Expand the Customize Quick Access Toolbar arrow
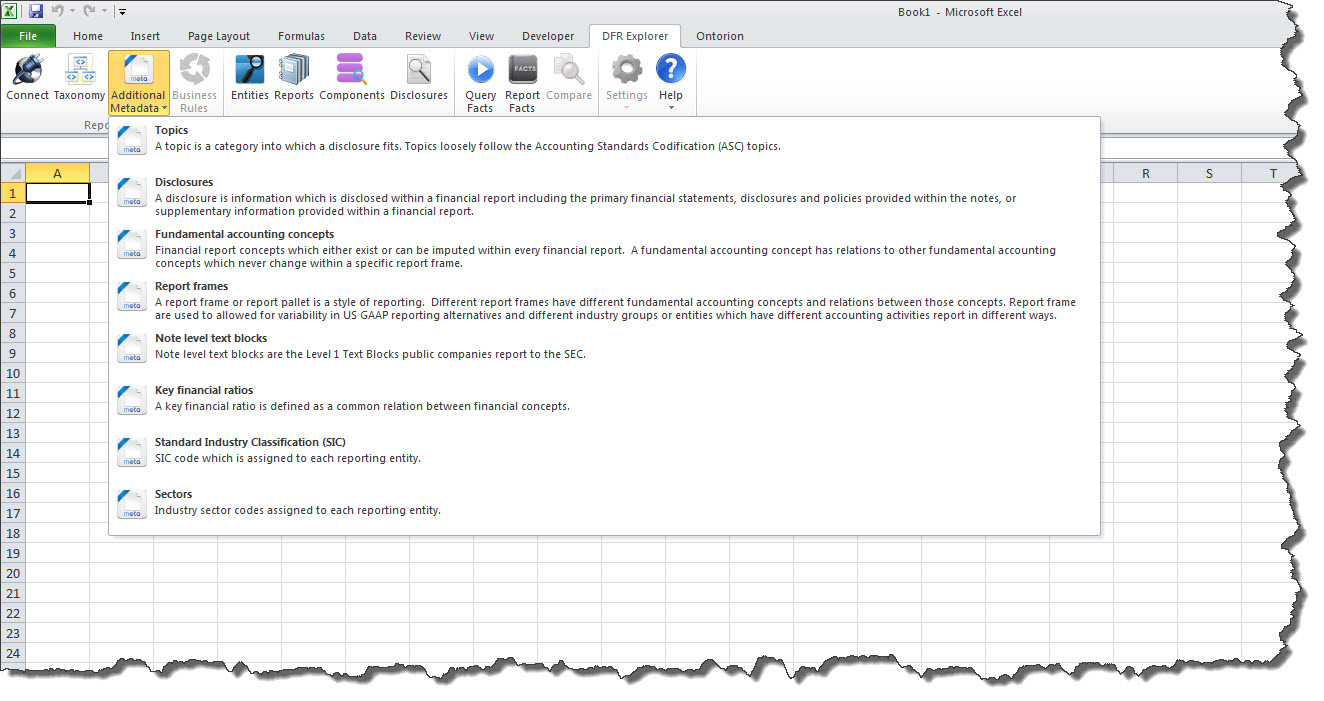Viewport: 1324px width, 701px height. pyautogui.click(x=122, y=12)
